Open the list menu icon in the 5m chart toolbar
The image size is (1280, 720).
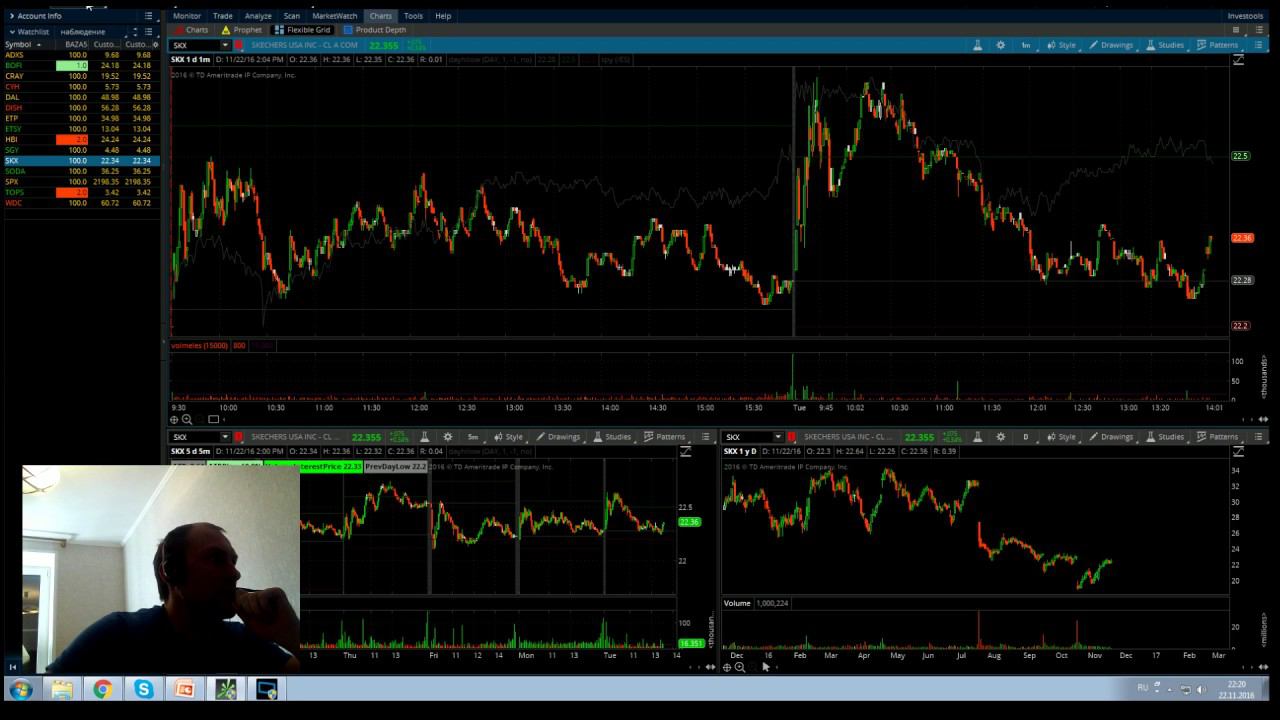click(x=705, y=437)
